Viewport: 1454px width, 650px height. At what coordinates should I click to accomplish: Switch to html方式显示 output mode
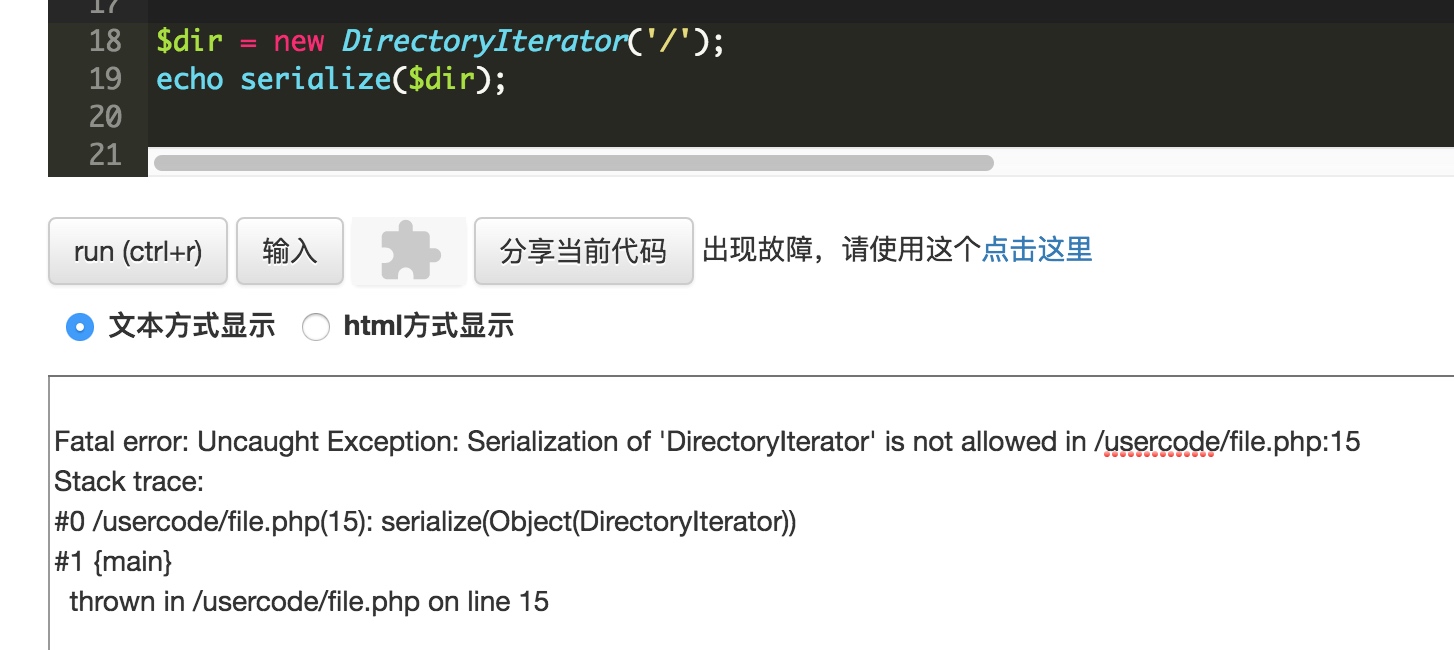pyautogui.click(x=316, y=326)
